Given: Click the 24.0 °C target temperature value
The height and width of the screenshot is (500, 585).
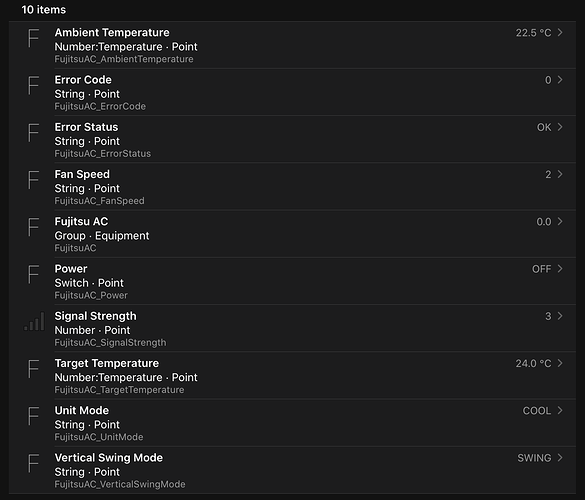Looking at the screenshot, I should (533, 363).
